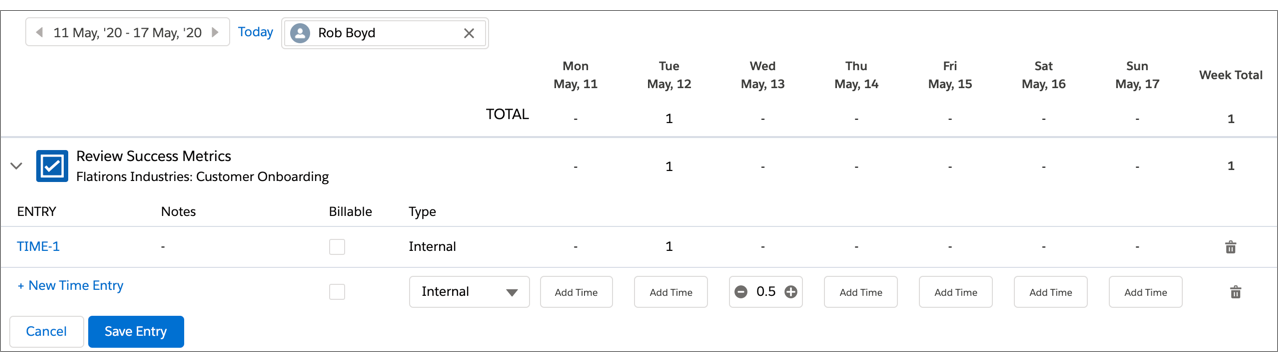This screenshot has height=362, width=1278.
Task: Jump to Today
Action: click(255, 32)
